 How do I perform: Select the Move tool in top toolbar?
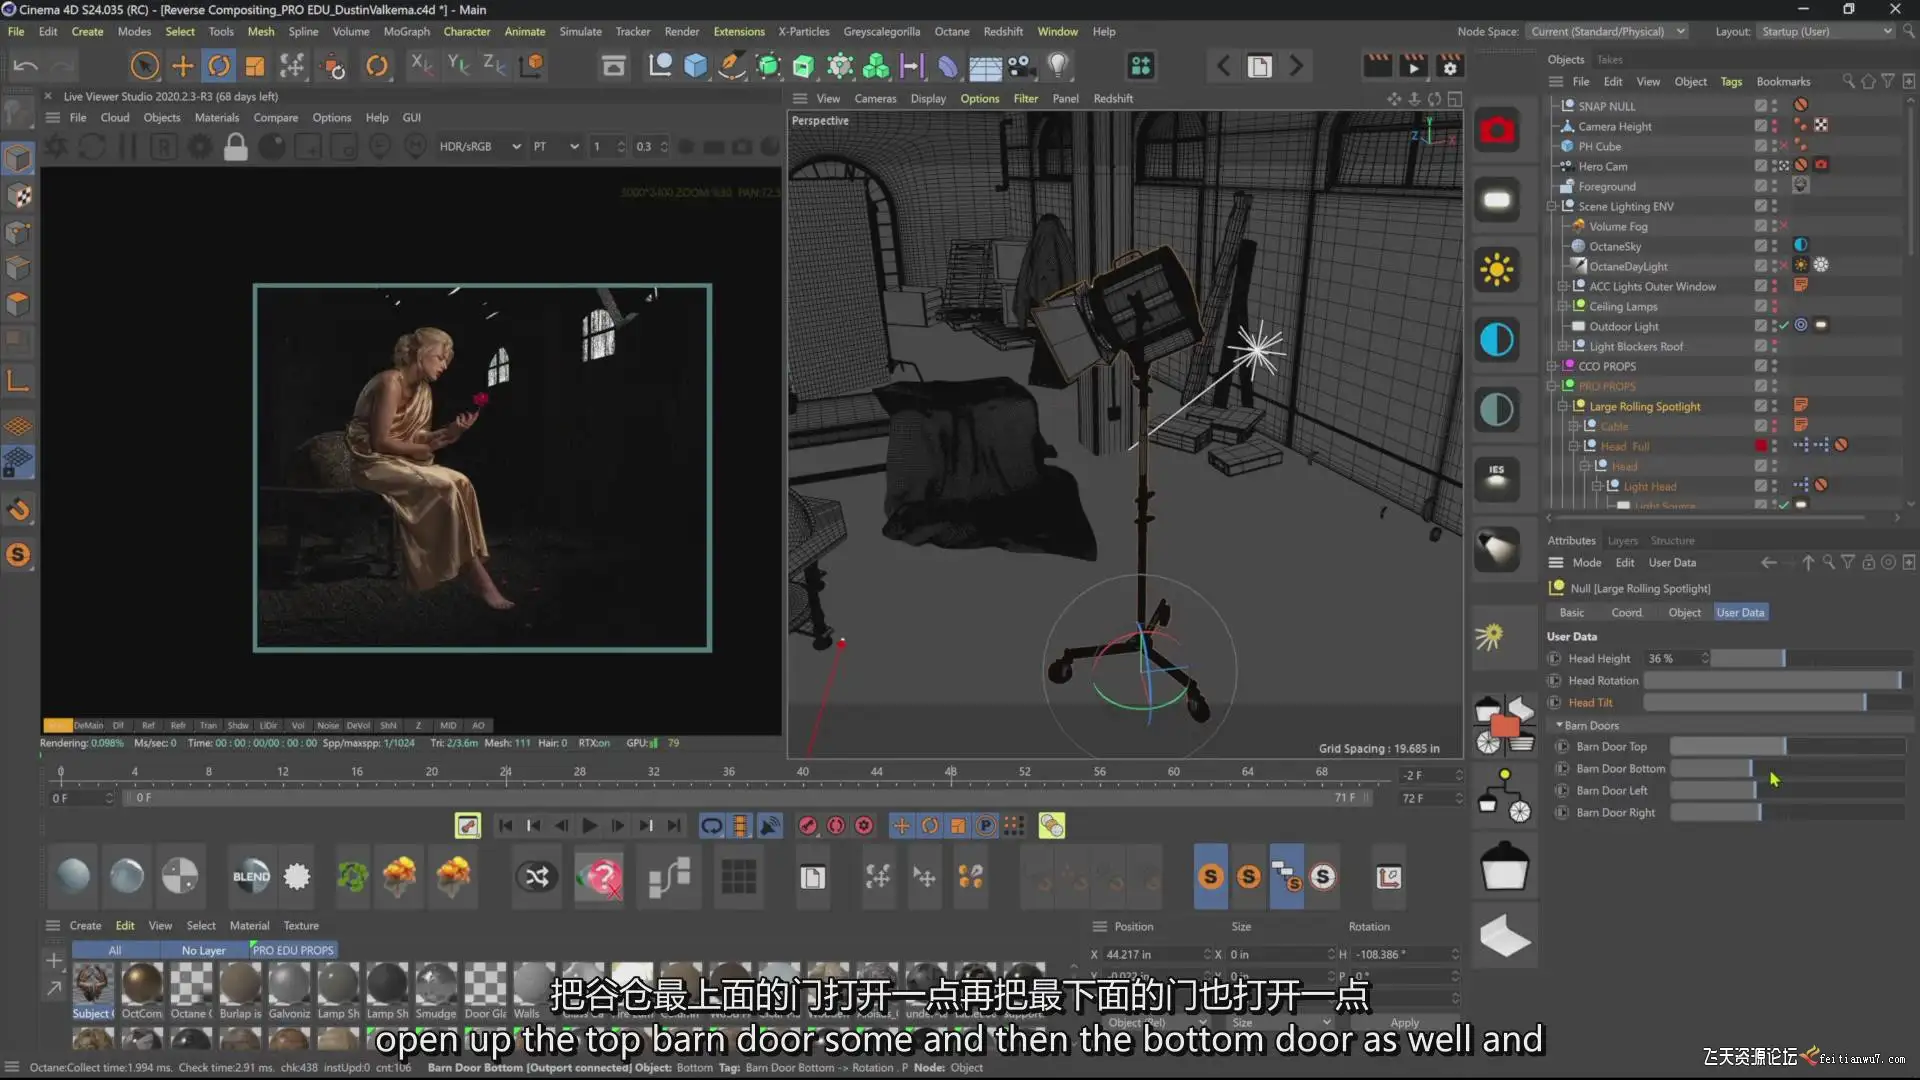[182, 66]
